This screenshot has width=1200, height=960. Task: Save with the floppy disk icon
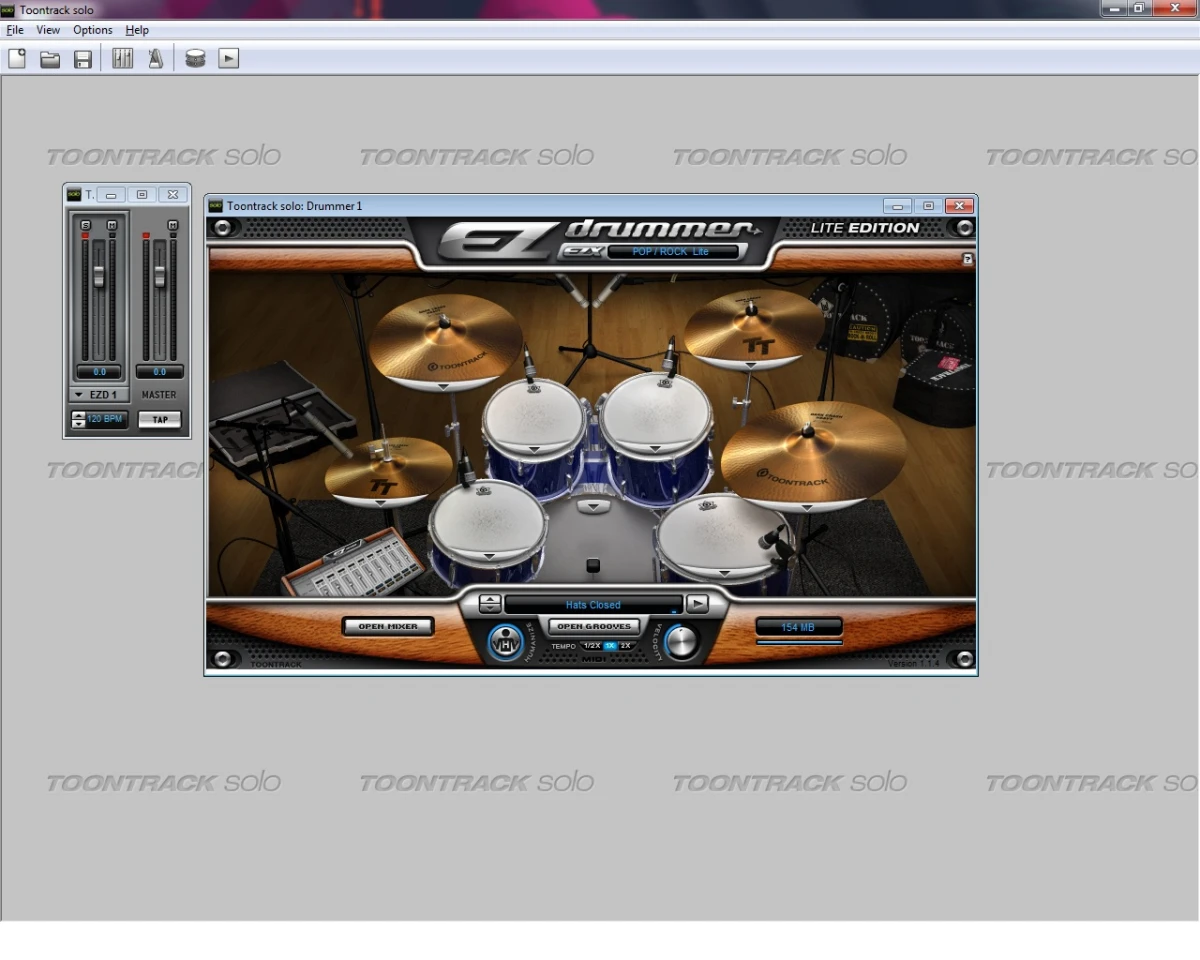pos(83,59)
